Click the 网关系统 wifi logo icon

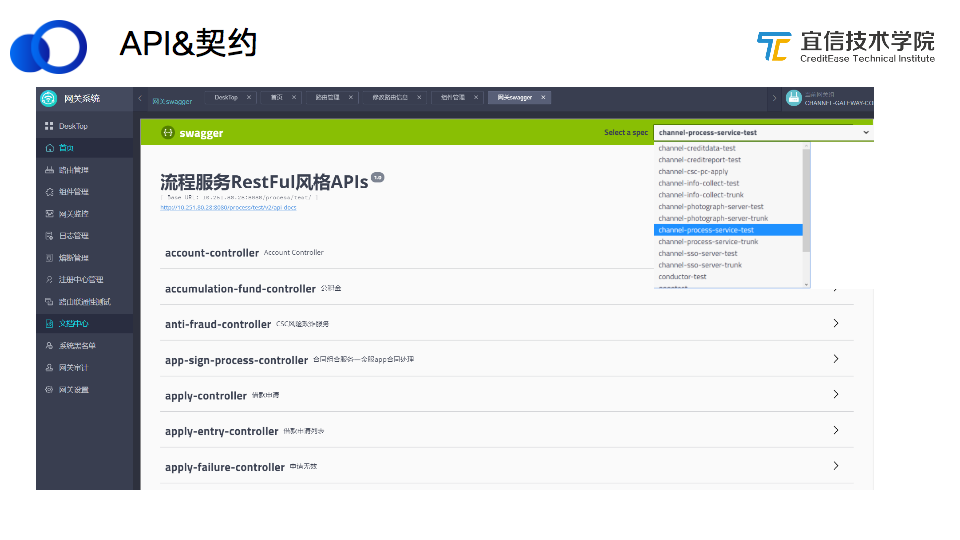(48, 99)
